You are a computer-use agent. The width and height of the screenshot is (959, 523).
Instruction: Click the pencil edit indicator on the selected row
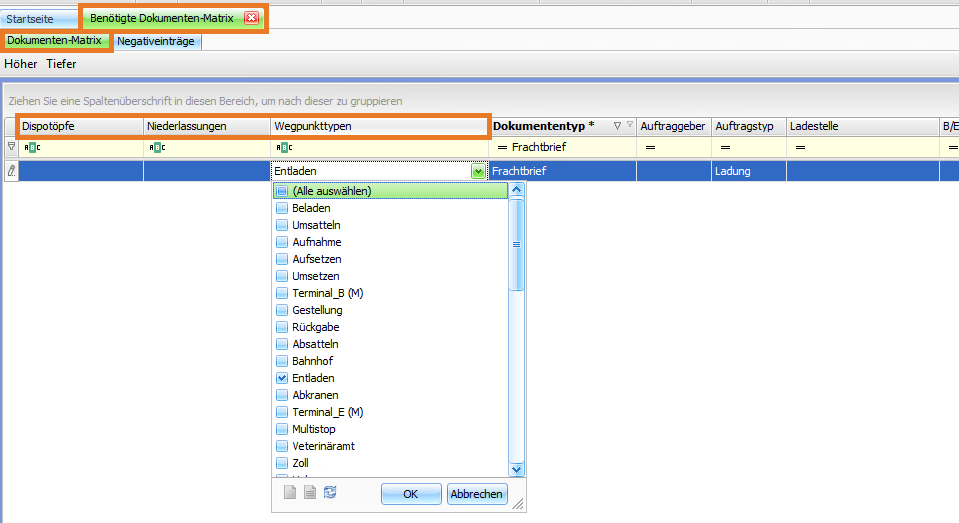coord(11,171)
